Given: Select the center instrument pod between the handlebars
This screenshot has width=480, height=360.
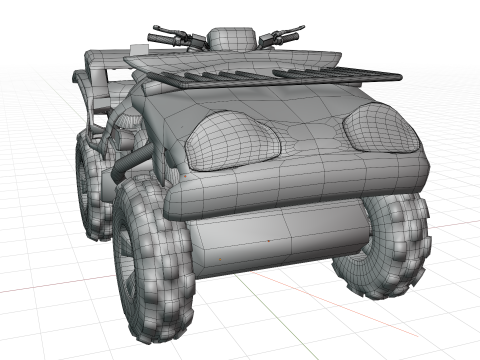Looking at the screenshot, I should click(232, 39).
